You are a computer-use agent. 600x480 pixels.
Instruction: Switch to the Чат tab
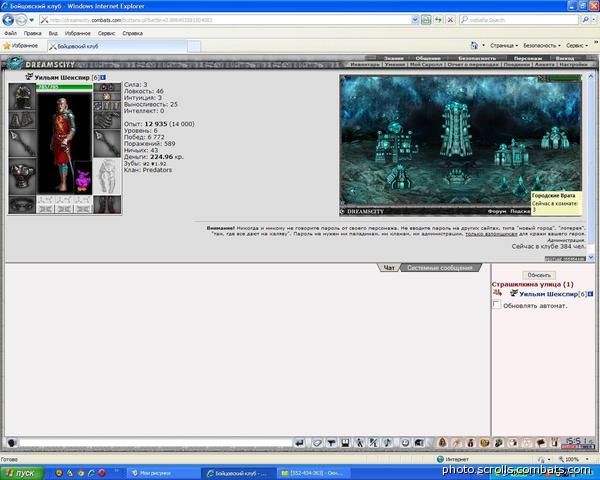389,268
